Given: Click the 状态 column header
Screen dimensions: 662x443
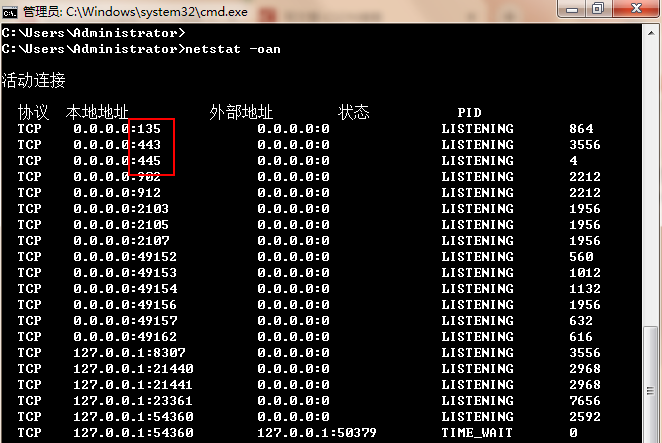Looking at the screenshot, I should [353, 112].
